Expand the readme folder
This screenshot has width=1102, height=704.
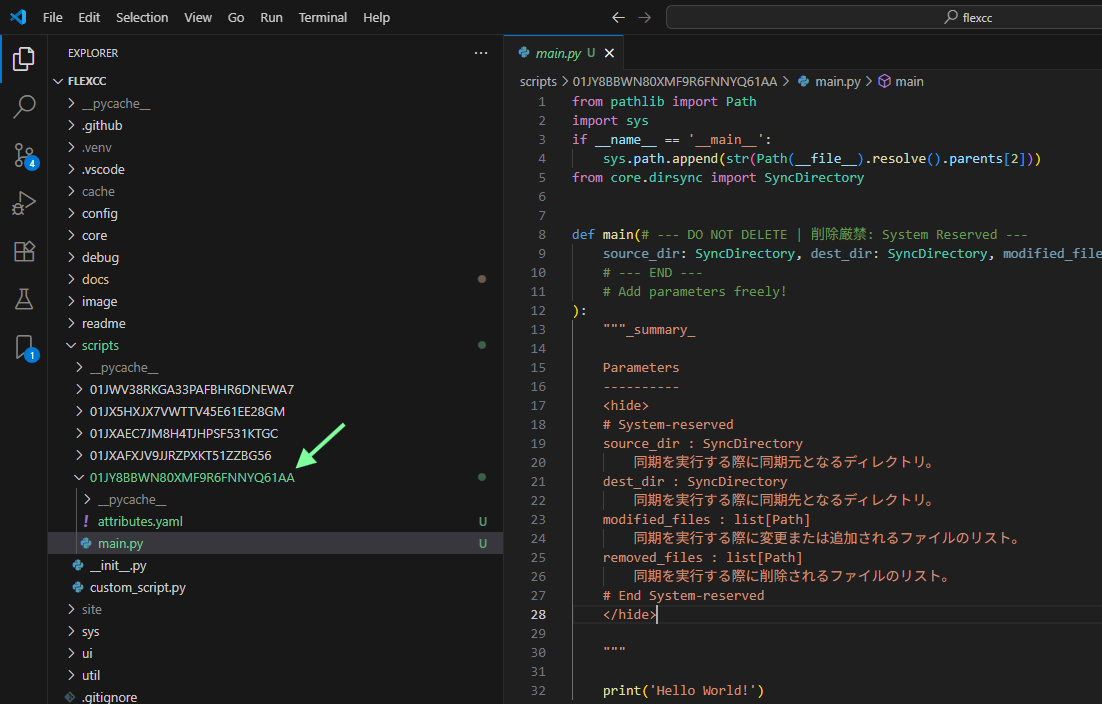(x=275, y=323)
